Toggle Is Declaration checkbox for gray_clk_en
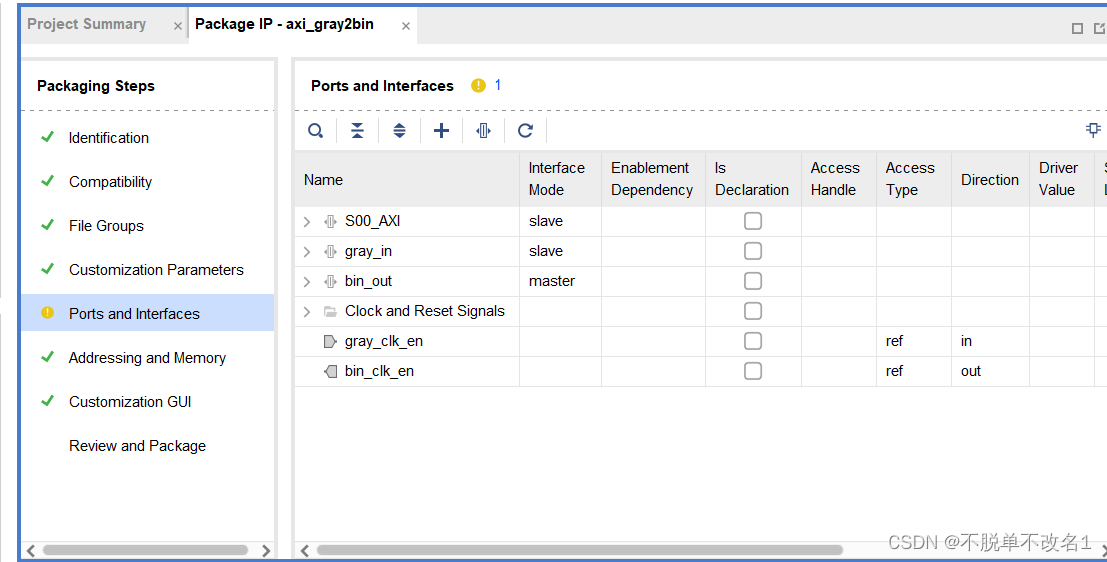The width and height of the screenshot is (1107, 562). (753, 341)
